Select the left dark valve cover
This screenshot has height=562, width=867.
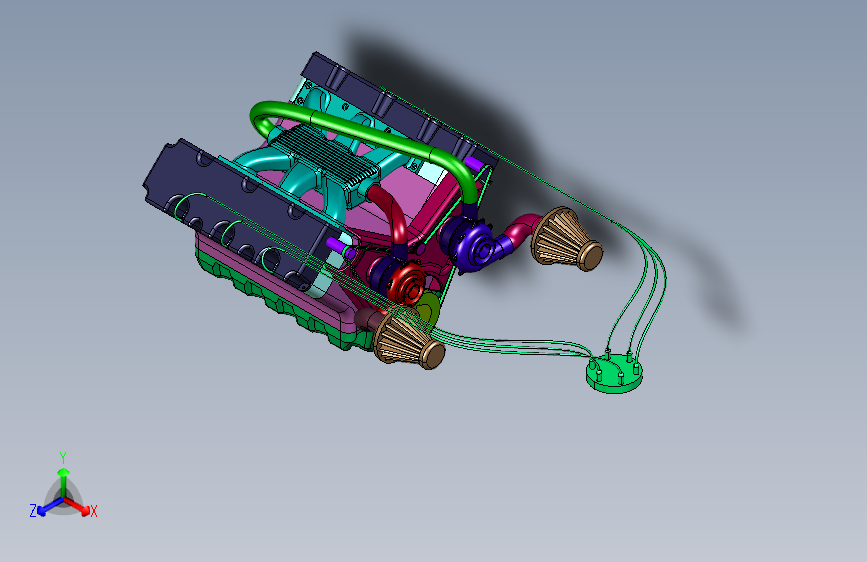pos(238,213)
